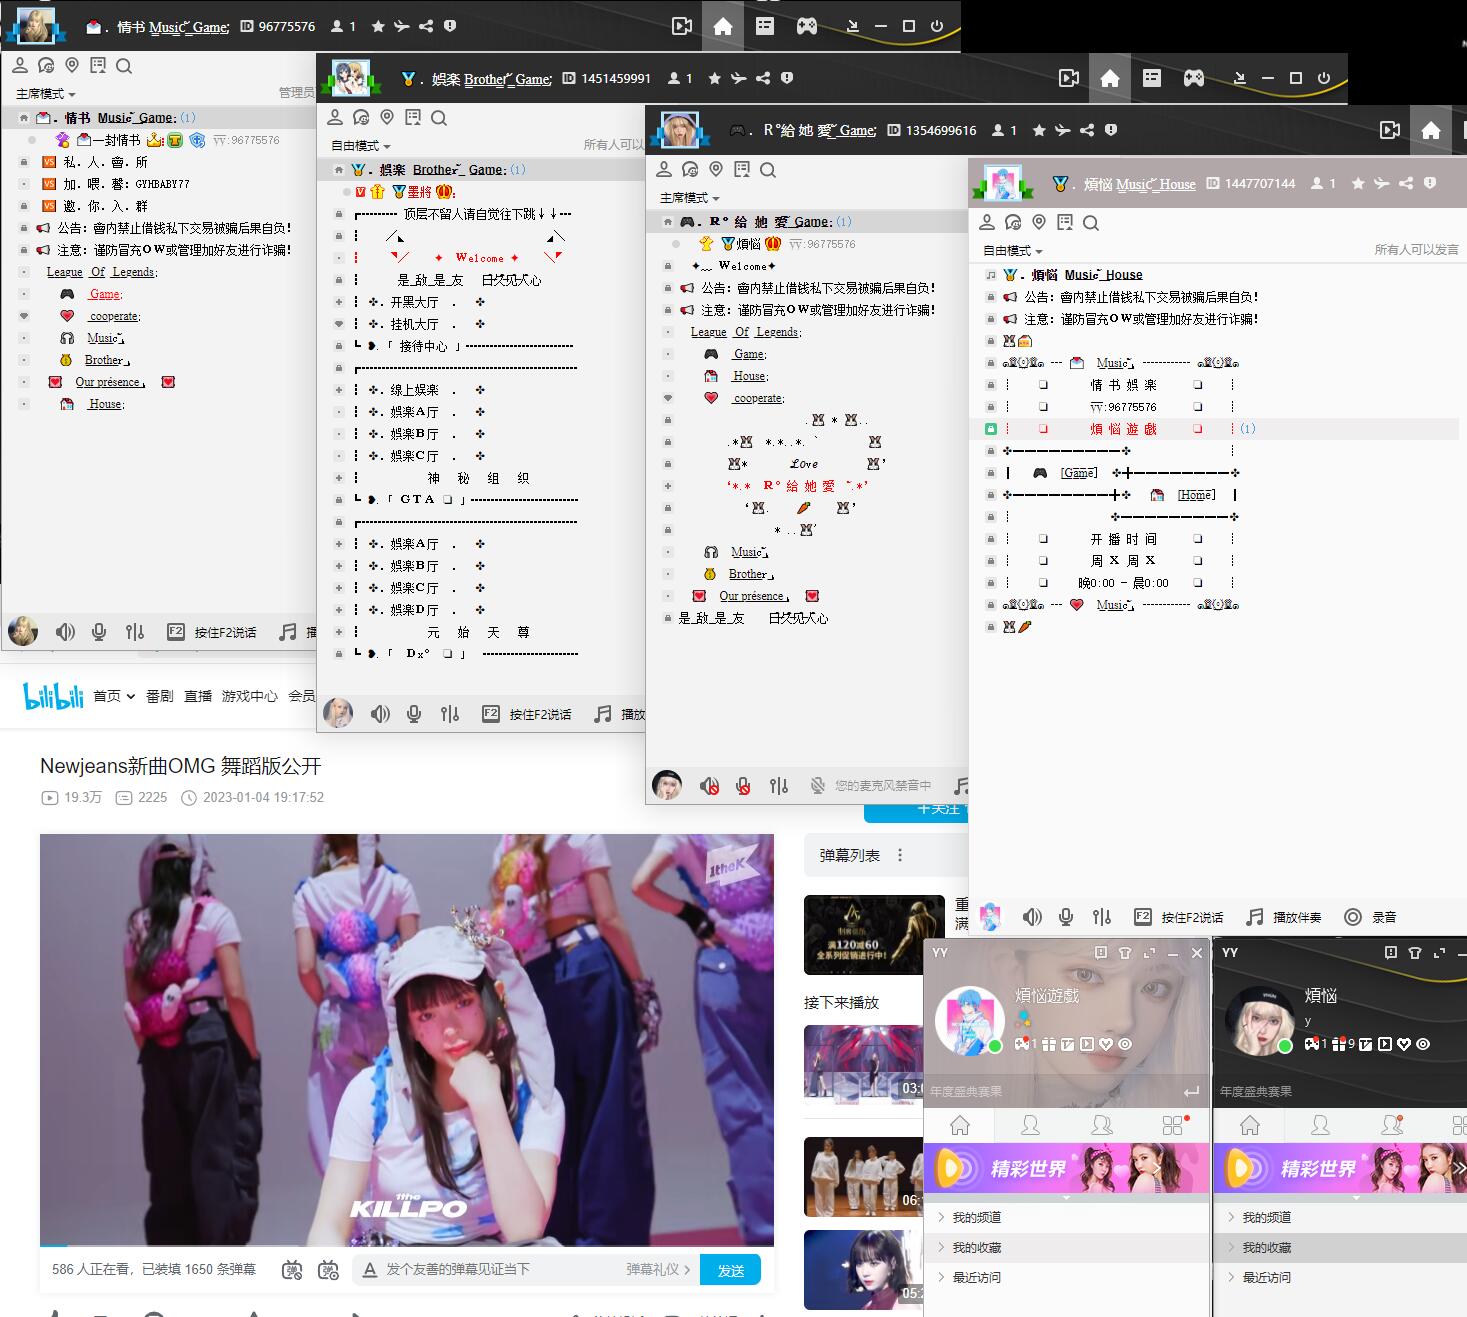Click the location pin in 情书 window toolbar
The height and width of the screenshot is (1317, 1467).
point(72,66)
